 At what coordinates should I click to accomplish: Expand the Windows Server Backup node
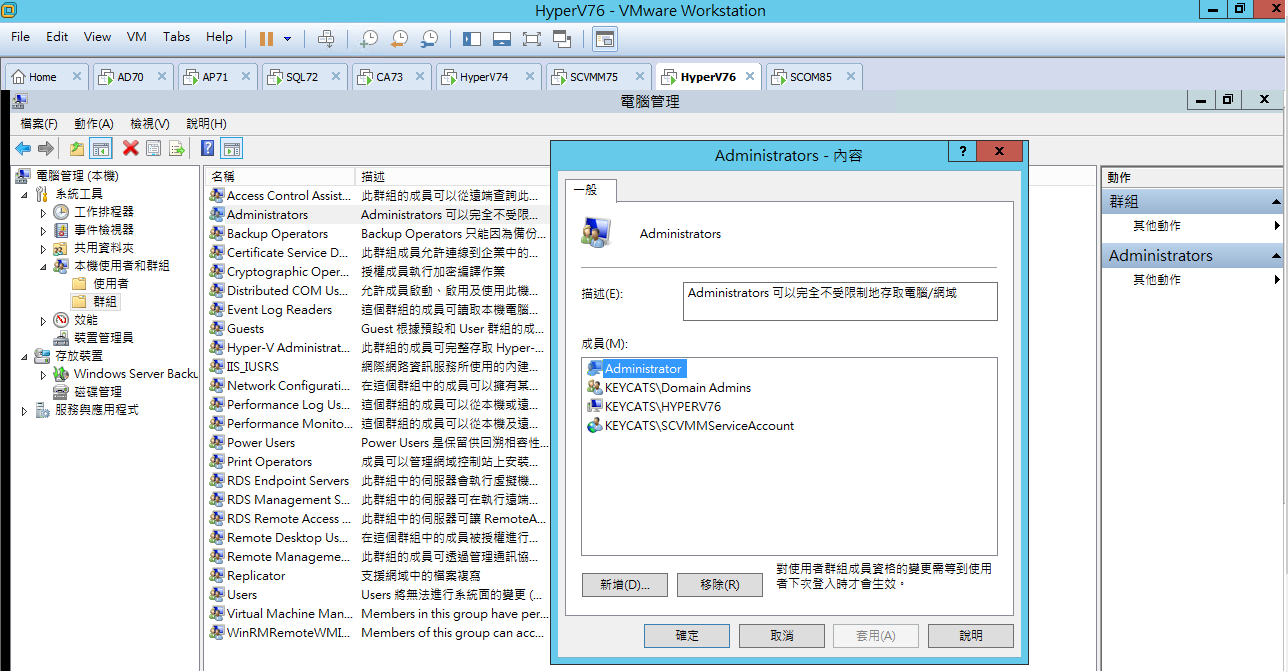[x=43, y=374]
